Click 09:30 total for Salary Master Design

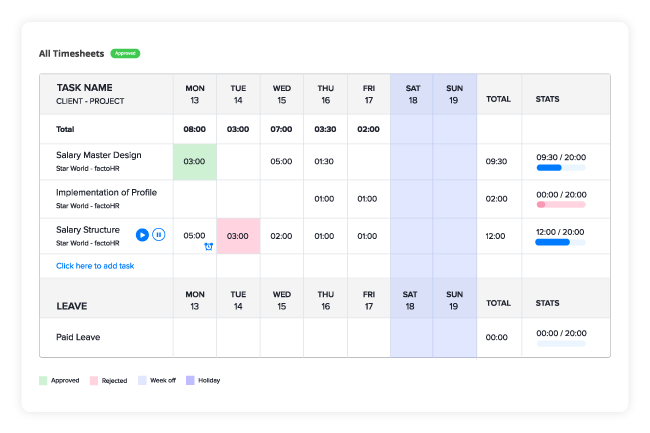tap(496, 162)
